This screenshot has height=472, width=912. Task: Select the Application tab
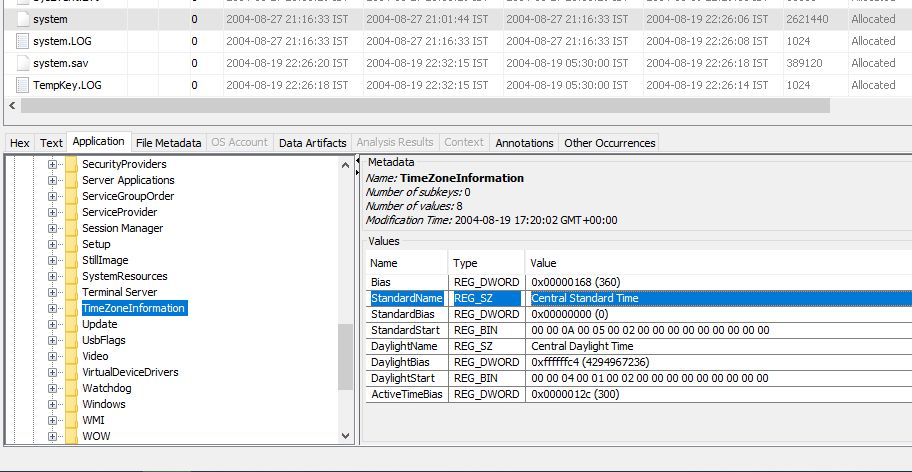coord(99,141)
